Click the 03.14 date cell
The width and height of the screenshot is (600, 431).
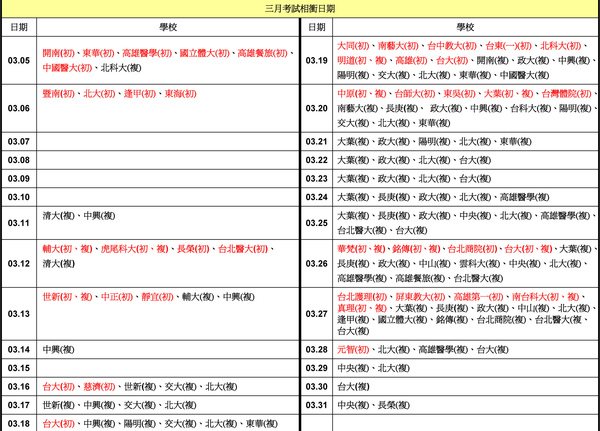click(x=19, y=349)
